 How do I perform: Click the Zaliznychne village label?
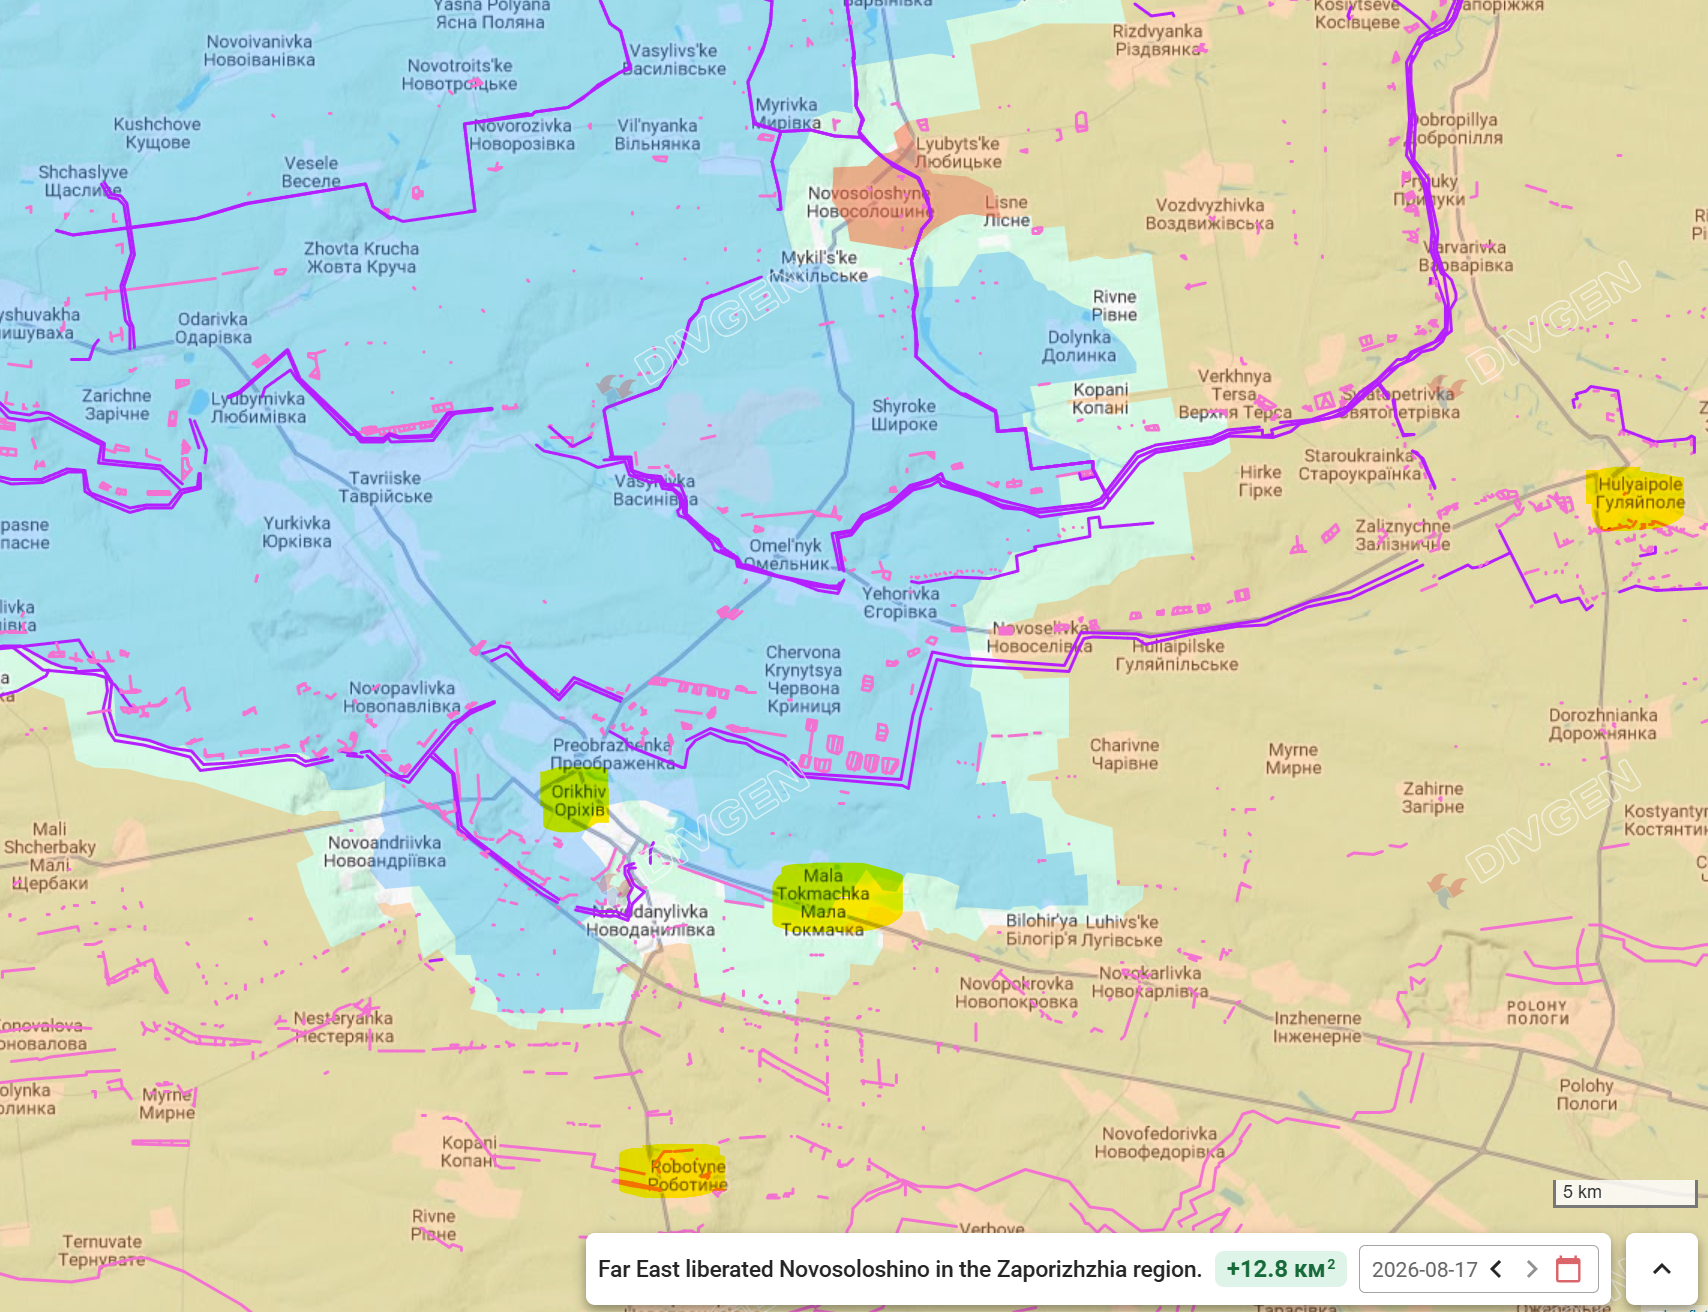click(x=1403, y=535)
